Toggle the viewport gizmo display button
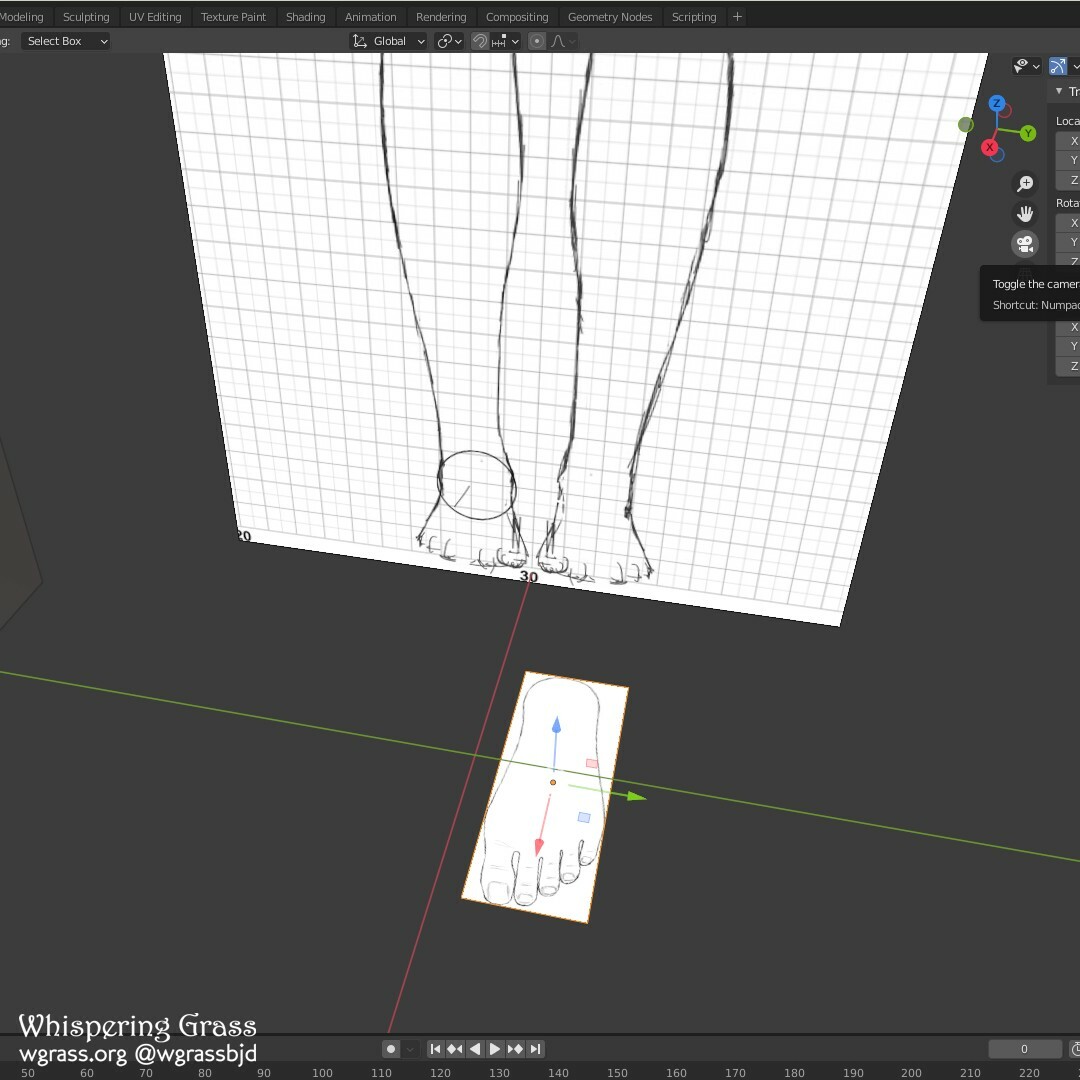Image resolution: width=1080 pixels, height=1080 pixels. 1057,66
